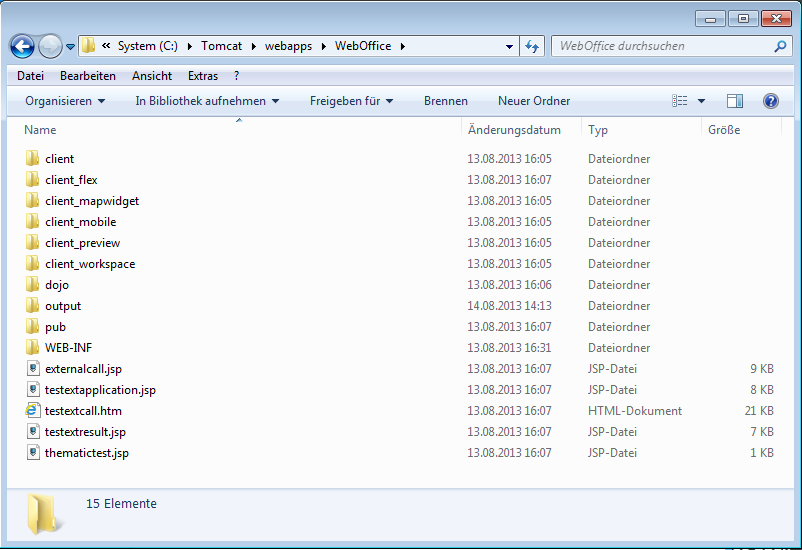Select the WEB-INF folder icon

(x=32, y=347)
